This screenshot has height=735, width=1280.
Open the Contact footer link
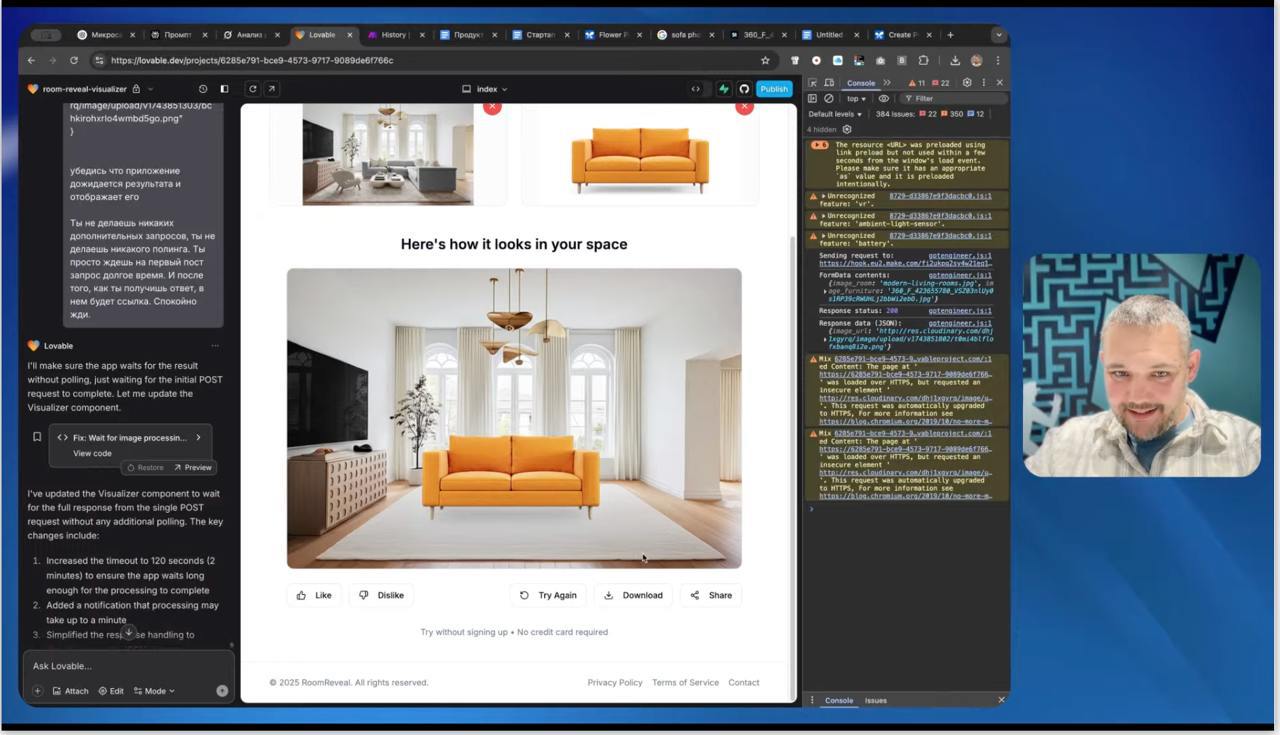pos(744,683)
